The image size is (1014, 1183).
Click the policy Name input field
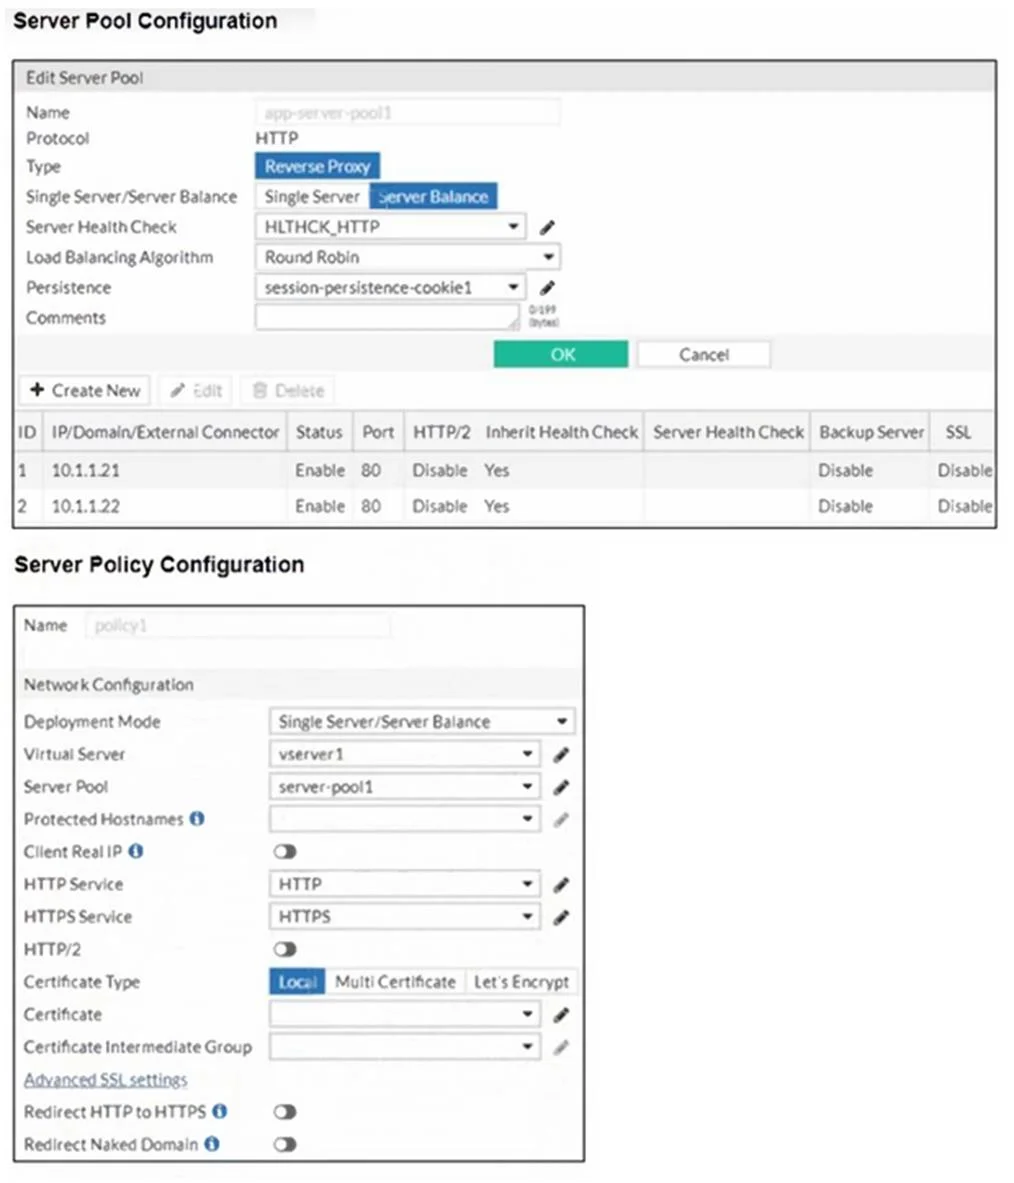tap(238, 625)
